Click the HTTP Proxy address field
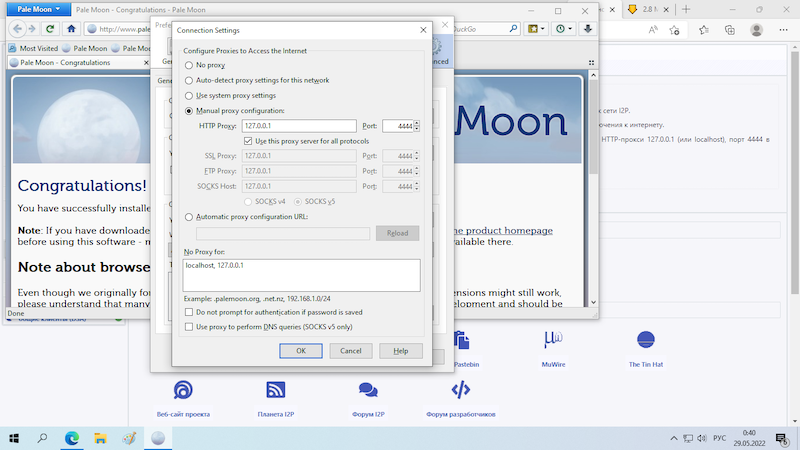This screenshot has width=800, height=450. [x=298, y=126]
